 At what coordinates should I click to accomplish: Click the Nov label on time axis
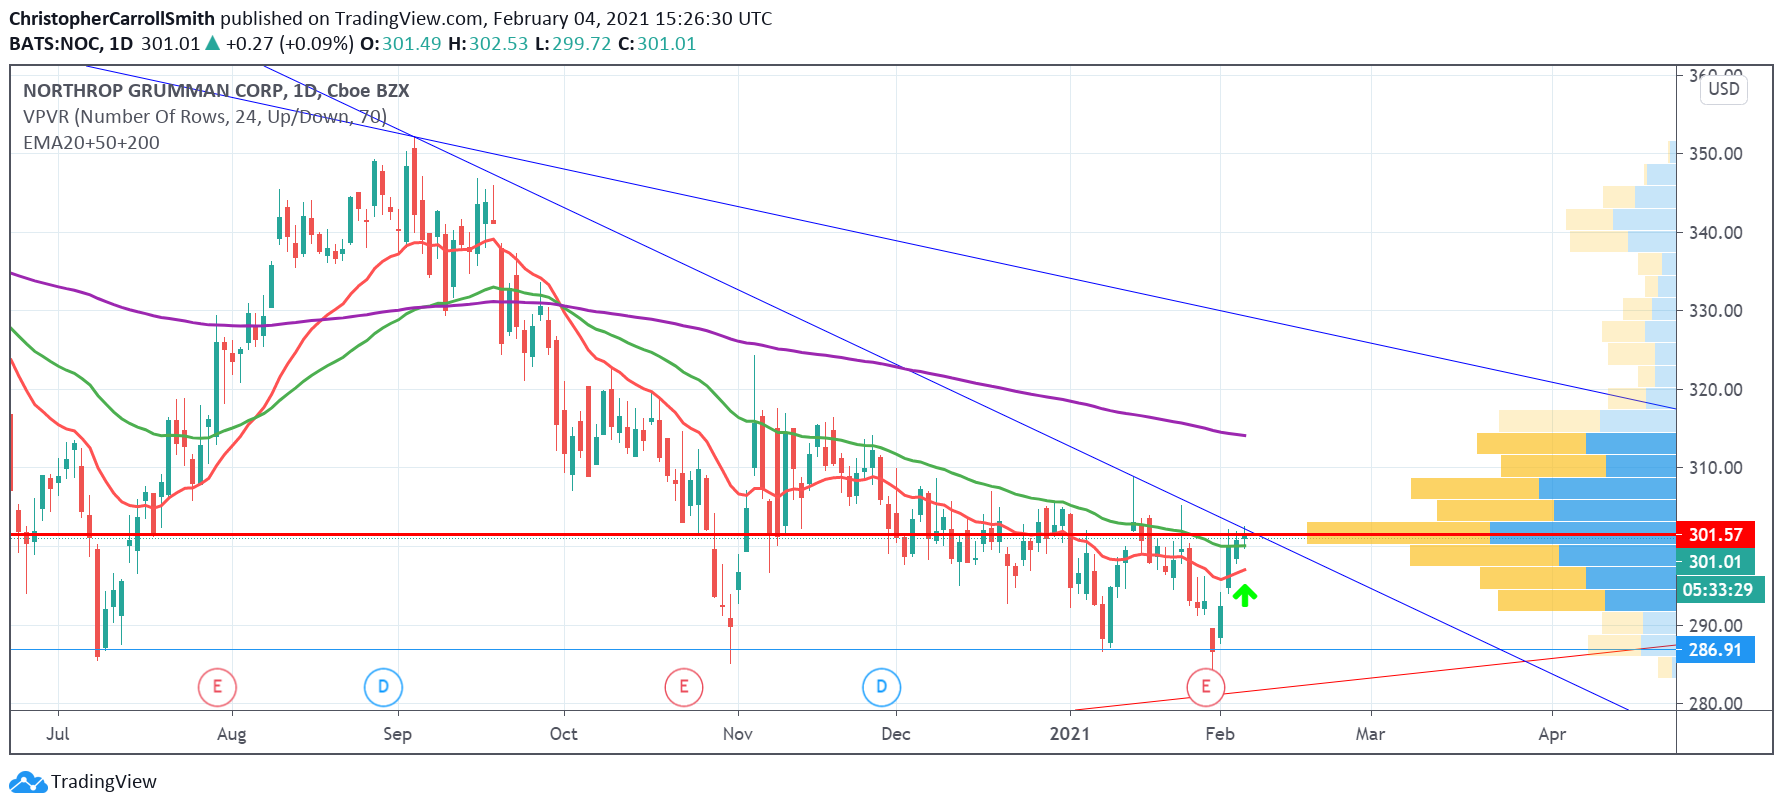click(x=738, y=734)
